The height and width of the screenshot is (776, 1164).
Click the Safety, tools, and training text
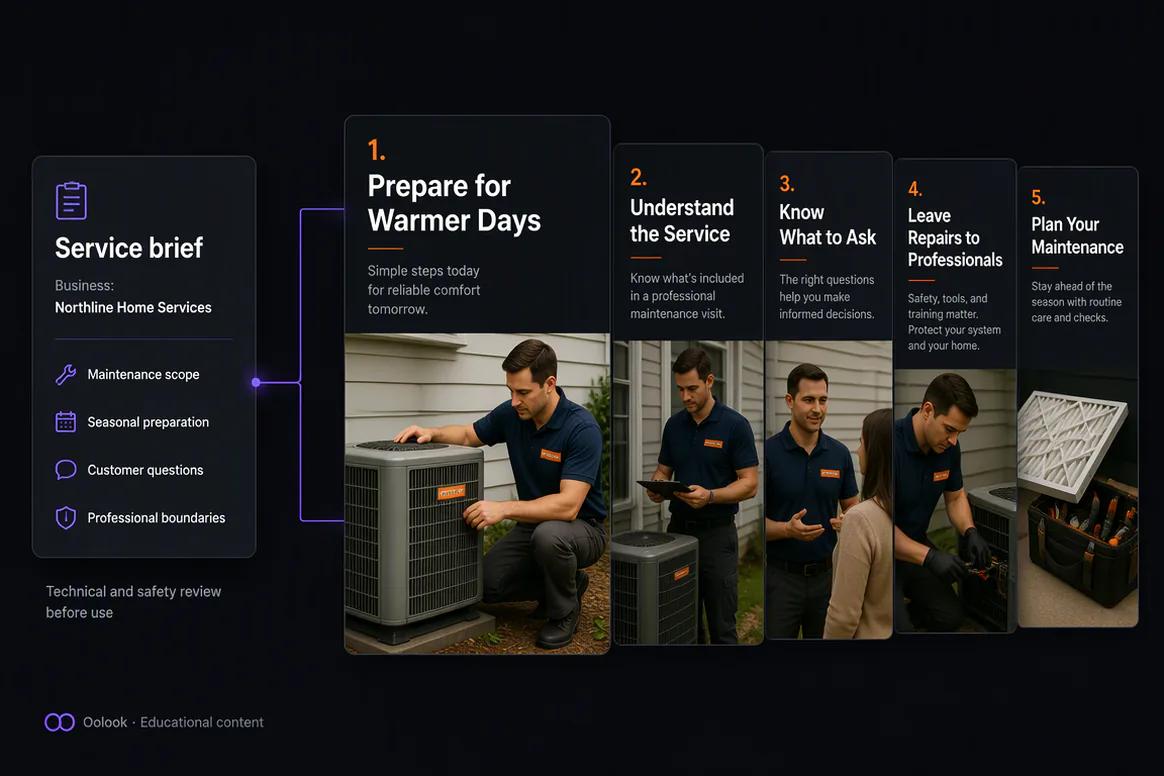(954, 322)
